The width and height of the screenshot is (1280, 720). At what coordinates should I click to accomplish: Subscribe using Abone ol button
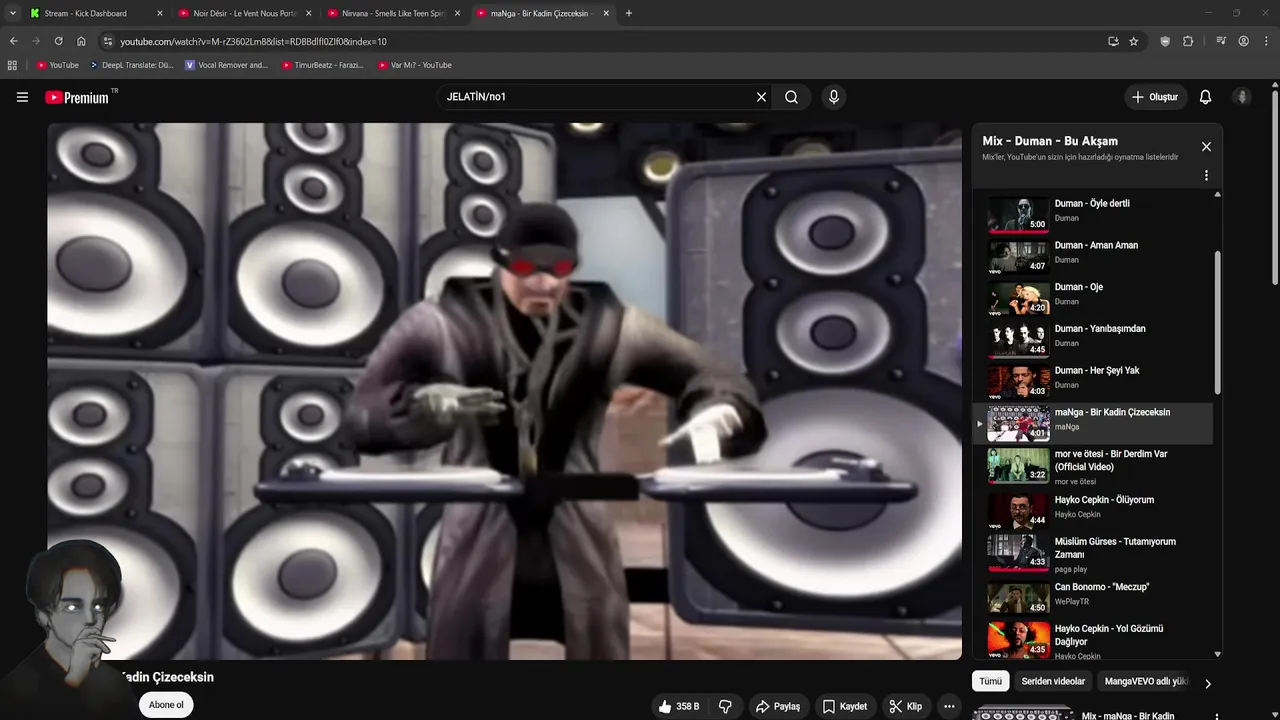click(166, 705)
